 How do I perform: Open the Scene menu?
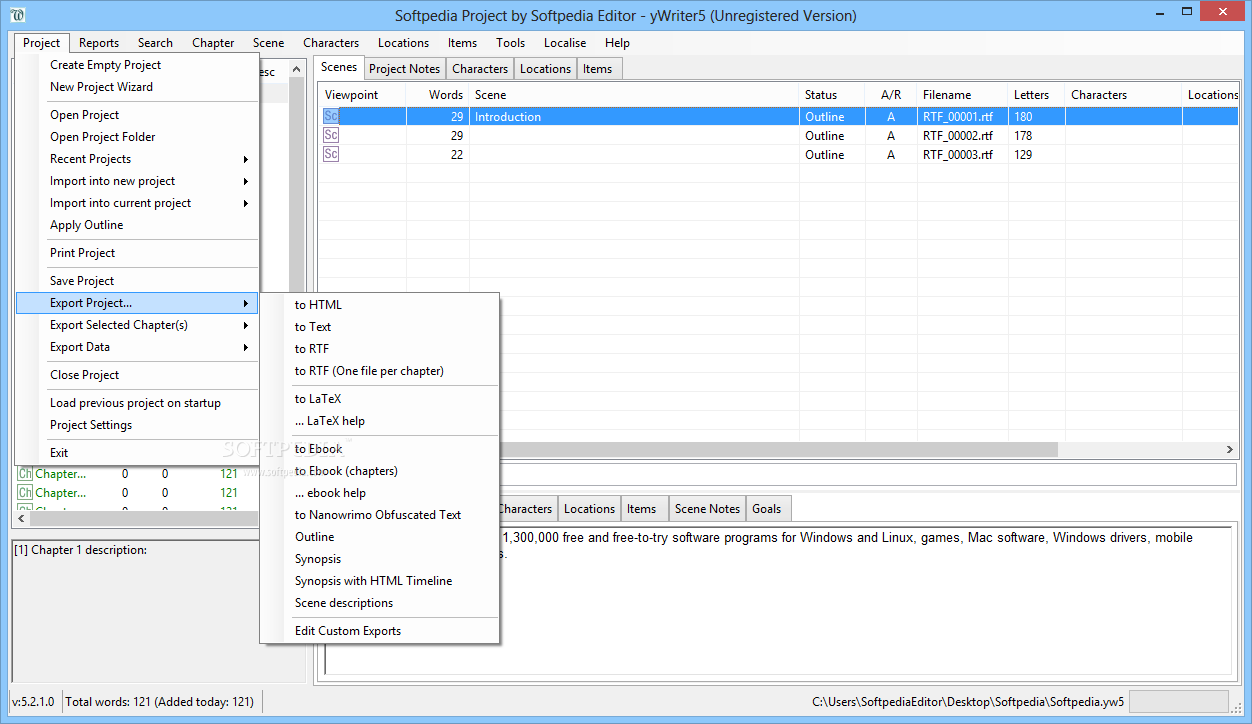(x=268, y=43)
